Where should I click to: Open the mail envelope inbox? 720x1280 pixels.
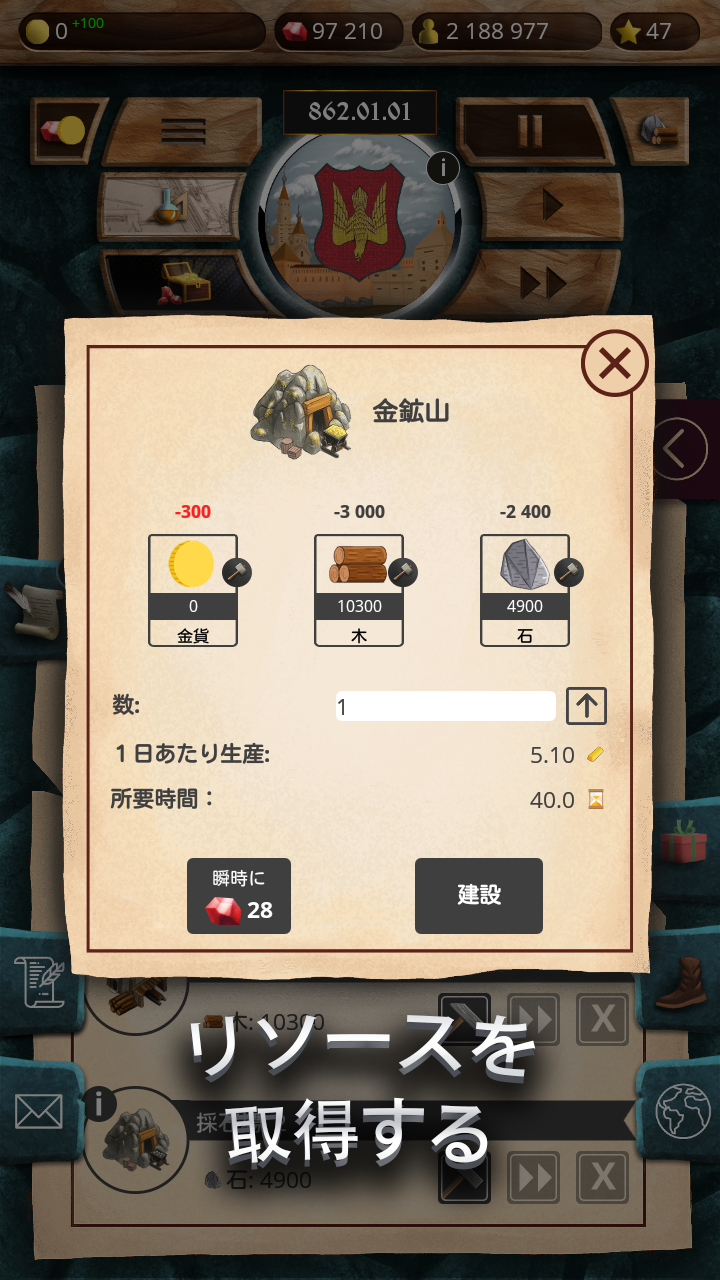click(x=39, y=1111)
